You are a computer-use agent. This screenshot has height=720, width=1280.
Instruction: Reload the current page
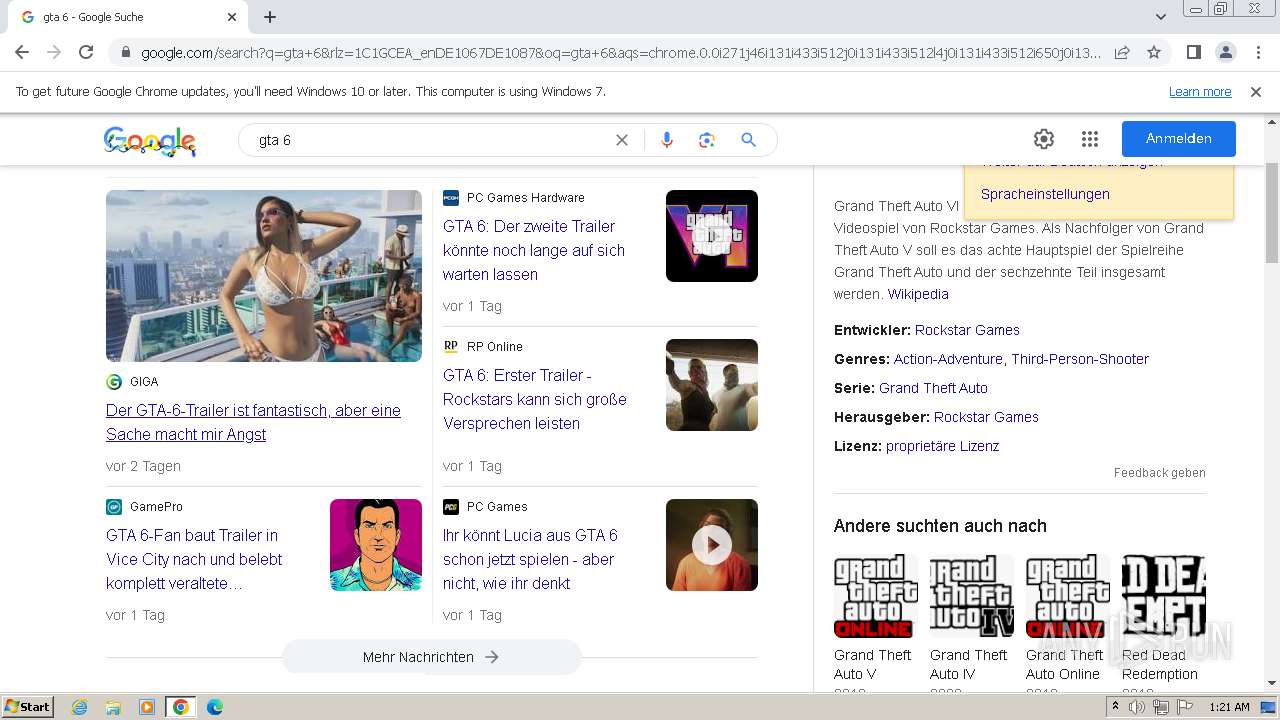86,52
